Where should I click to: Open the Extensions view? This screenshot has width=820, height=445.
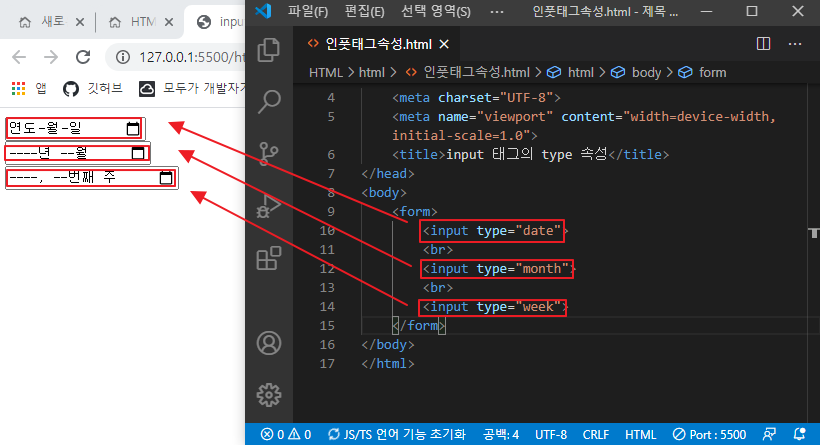point(269,258)
